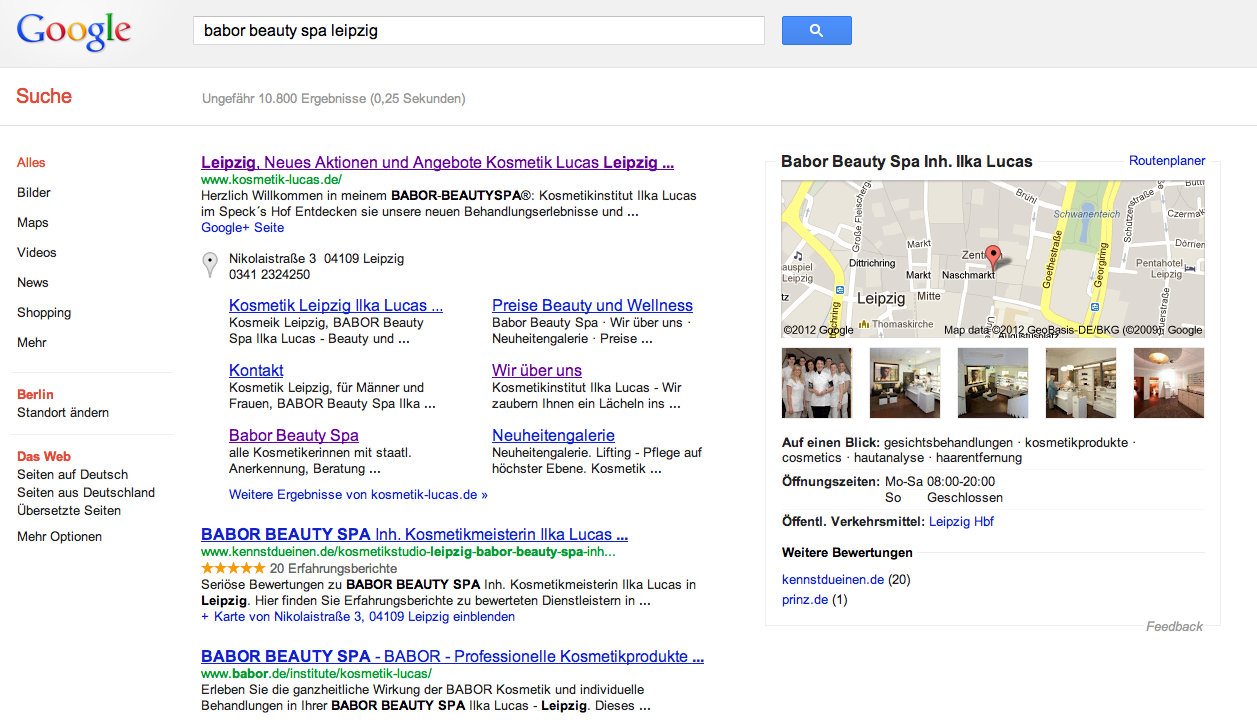Expand Karte von Nikolaistraße 3 einblenden
1257x727 pixels.
click(358, 617)
